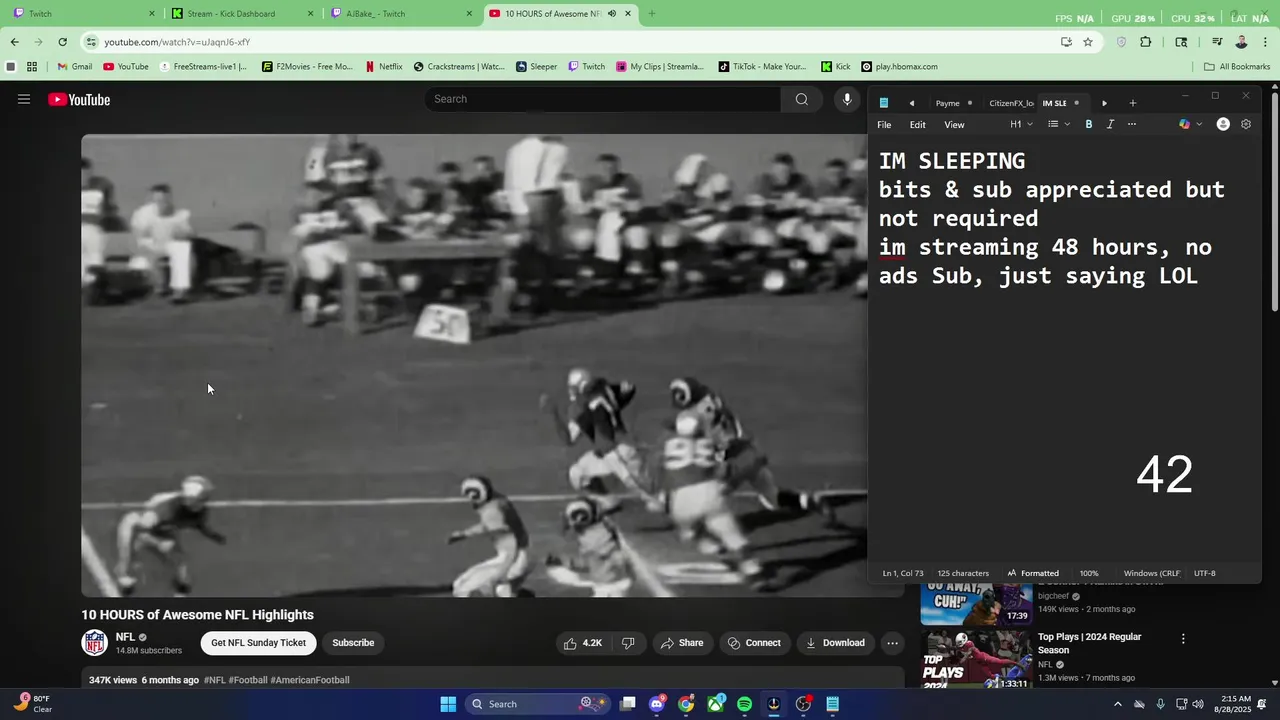Open Notepad Edit menu

point(917,125)
